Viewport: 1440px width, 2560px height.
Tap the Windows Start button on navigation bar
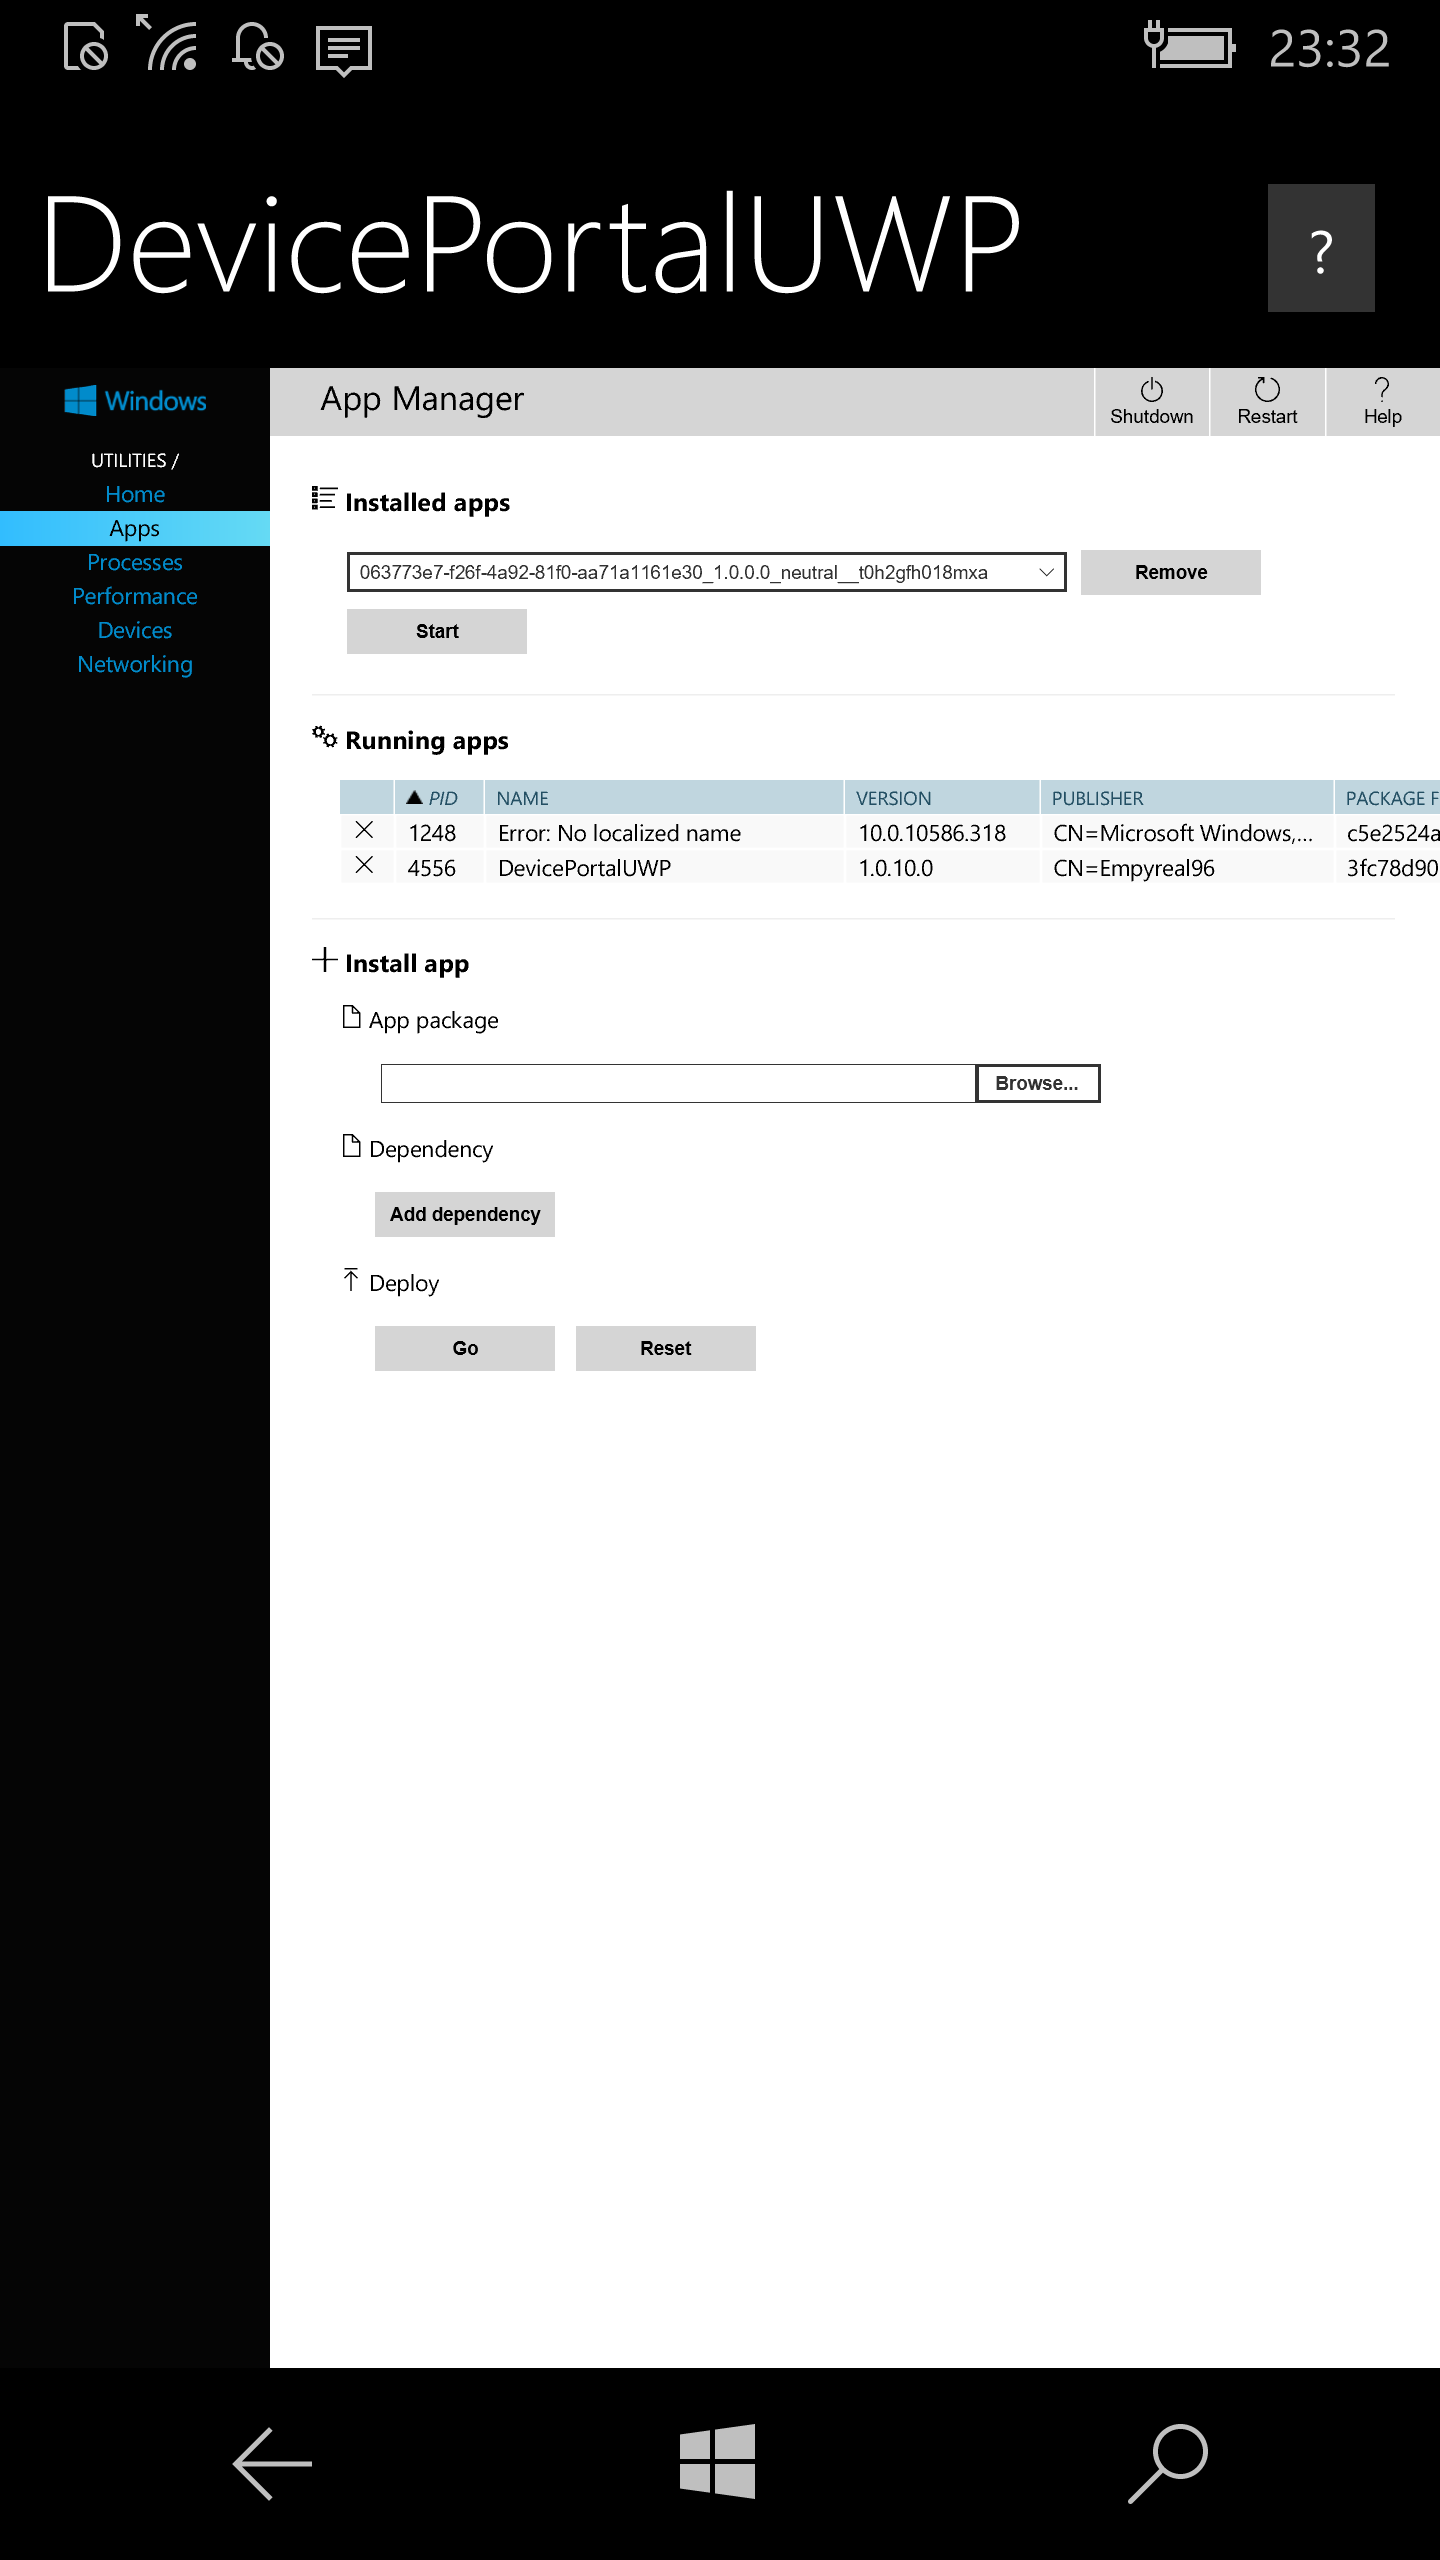[718, 2461]
